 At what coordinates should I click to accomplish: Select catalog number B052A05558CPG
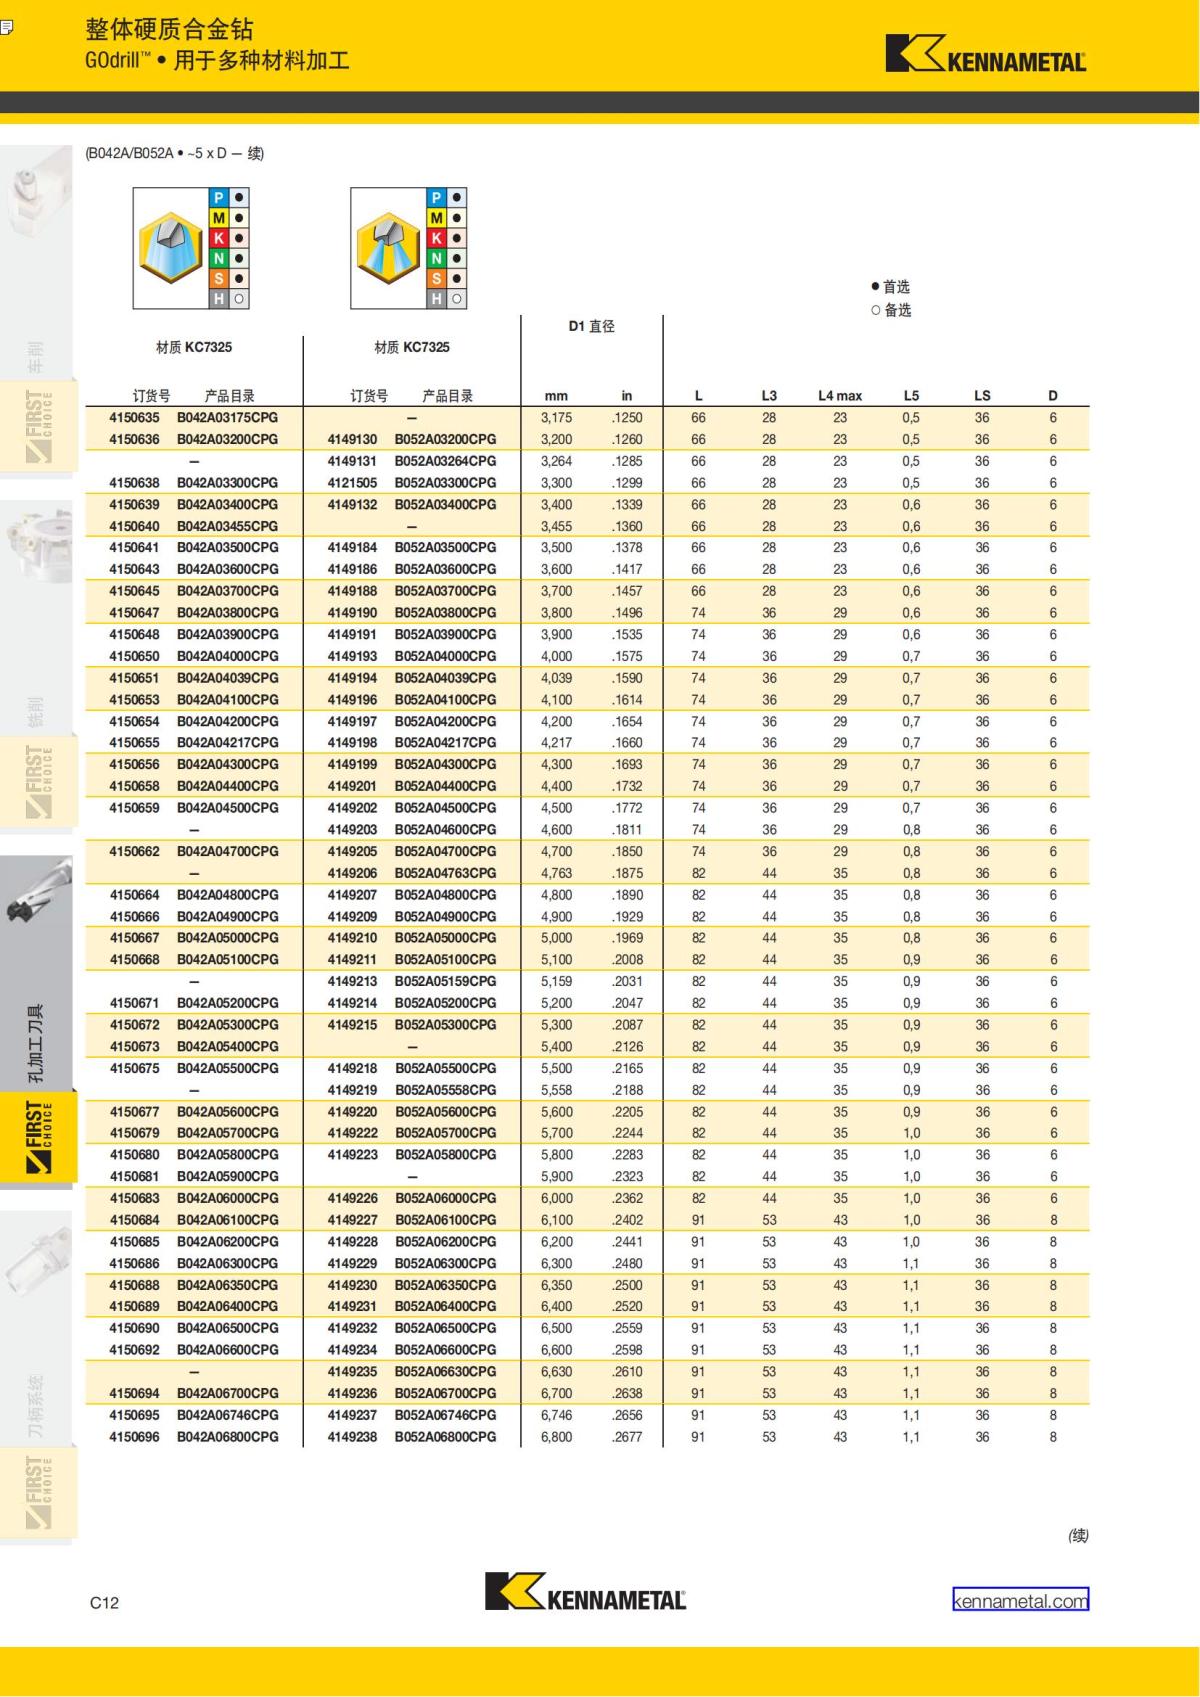(446, 1090)
